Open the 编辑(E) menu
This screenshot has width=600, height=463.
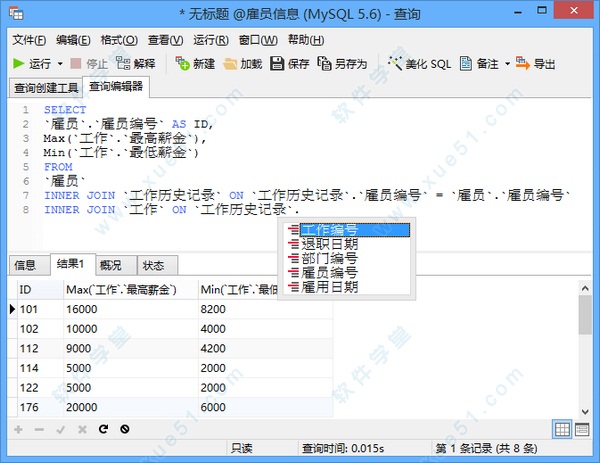click(x=73, y=40)
